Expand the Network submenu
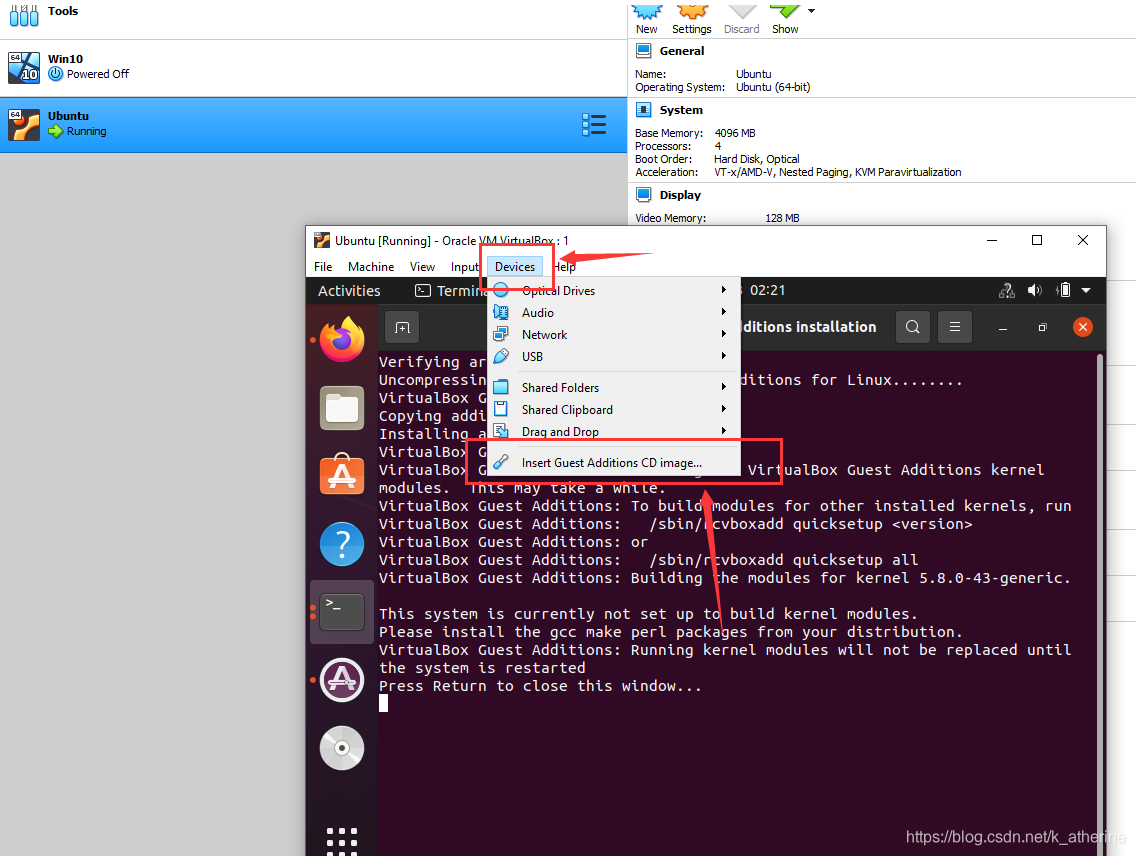Image resolution: width=1136 pixels, height=856 pixels. click(x=614, y=335)
